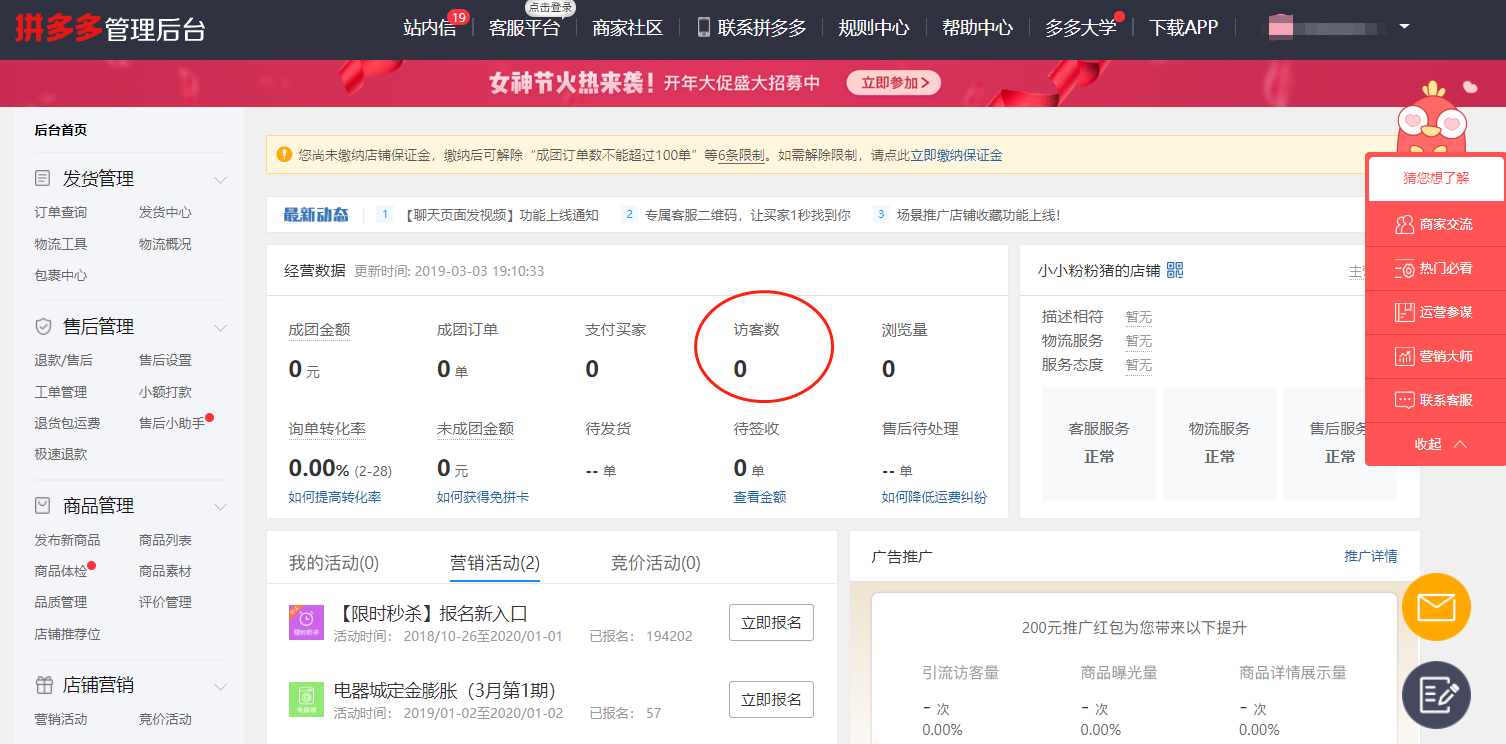Open 站内信 in top navigation
The height and width of the screenshot is (744, 1506).
[430, 28]
